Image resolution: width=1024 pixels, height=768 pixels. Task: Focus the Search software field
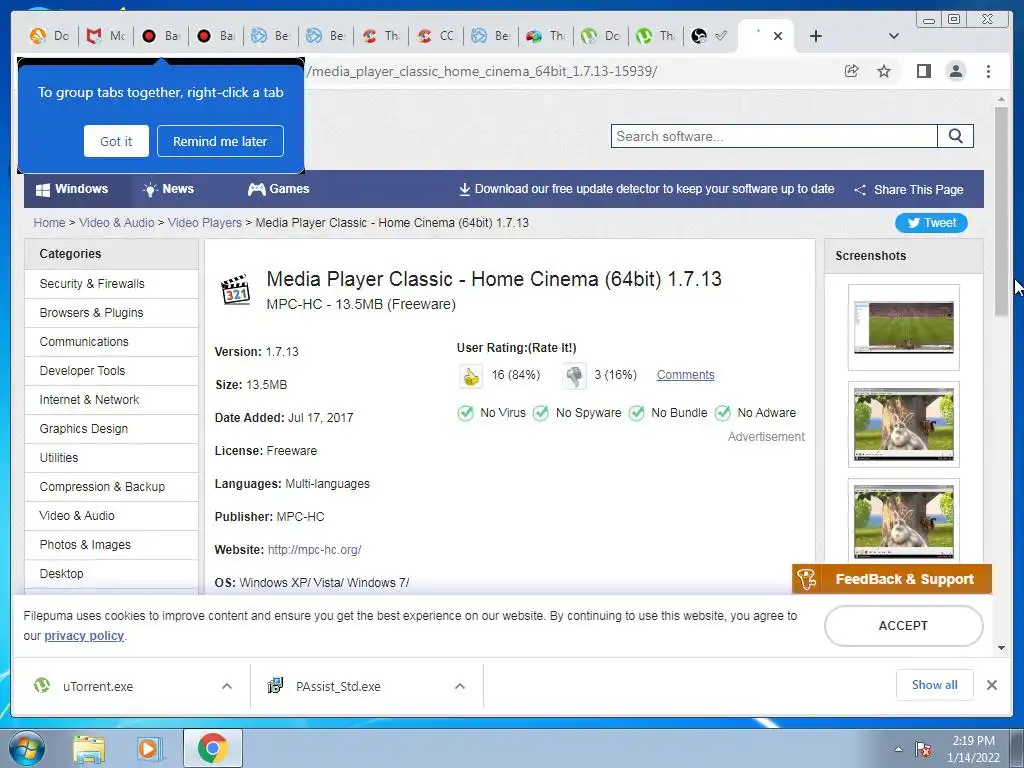(774, 136)
